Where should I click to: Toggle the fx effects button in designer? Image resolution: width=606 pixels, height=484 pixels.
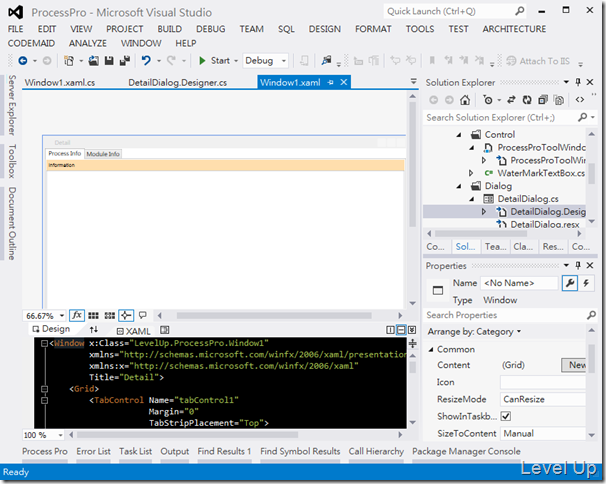[x=77, y=315]
